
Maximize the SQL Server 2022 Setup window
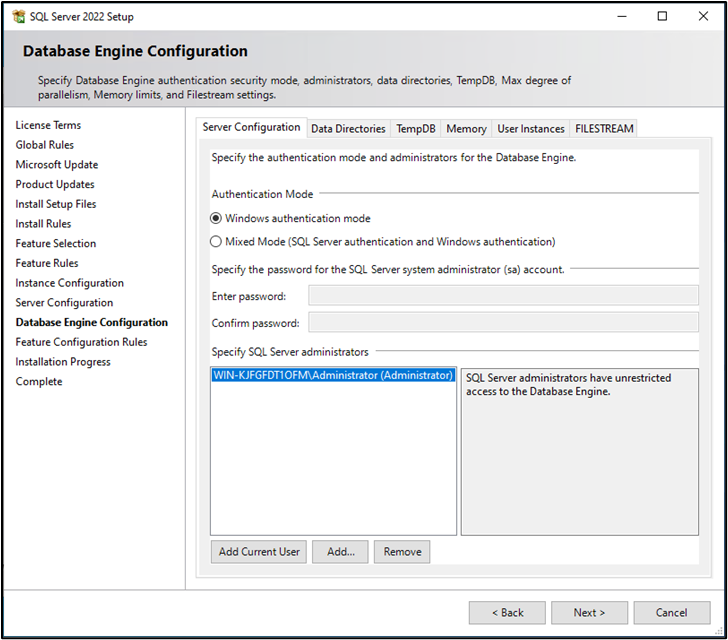click(x=663, y=17)
